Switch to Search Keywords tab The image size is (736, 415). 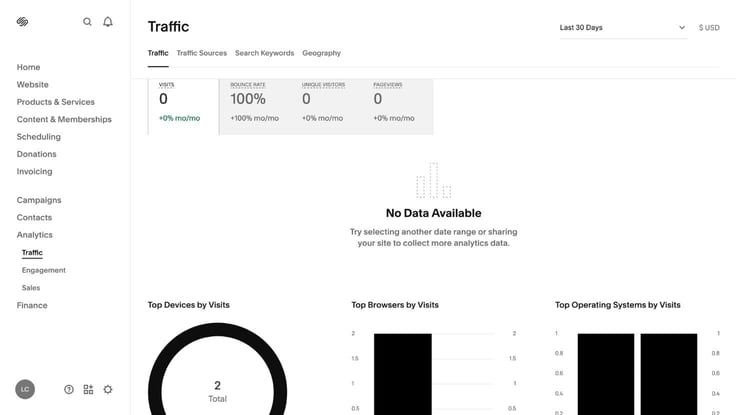[x=264, y=53]
